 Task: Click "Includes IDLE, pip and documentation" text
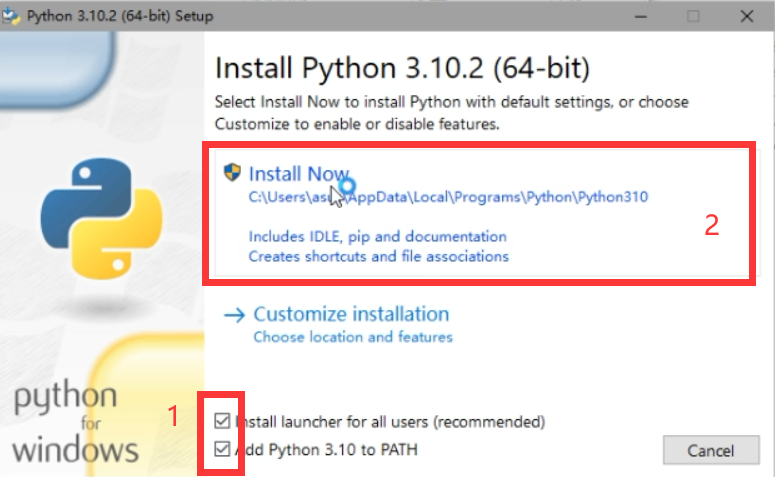click(x=378, y=237)
